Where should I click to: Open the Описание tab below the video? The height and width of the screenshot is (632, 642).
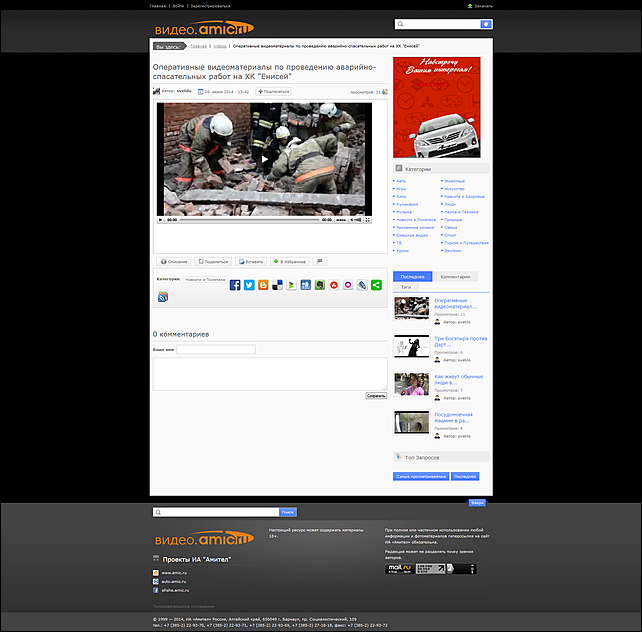173,261
